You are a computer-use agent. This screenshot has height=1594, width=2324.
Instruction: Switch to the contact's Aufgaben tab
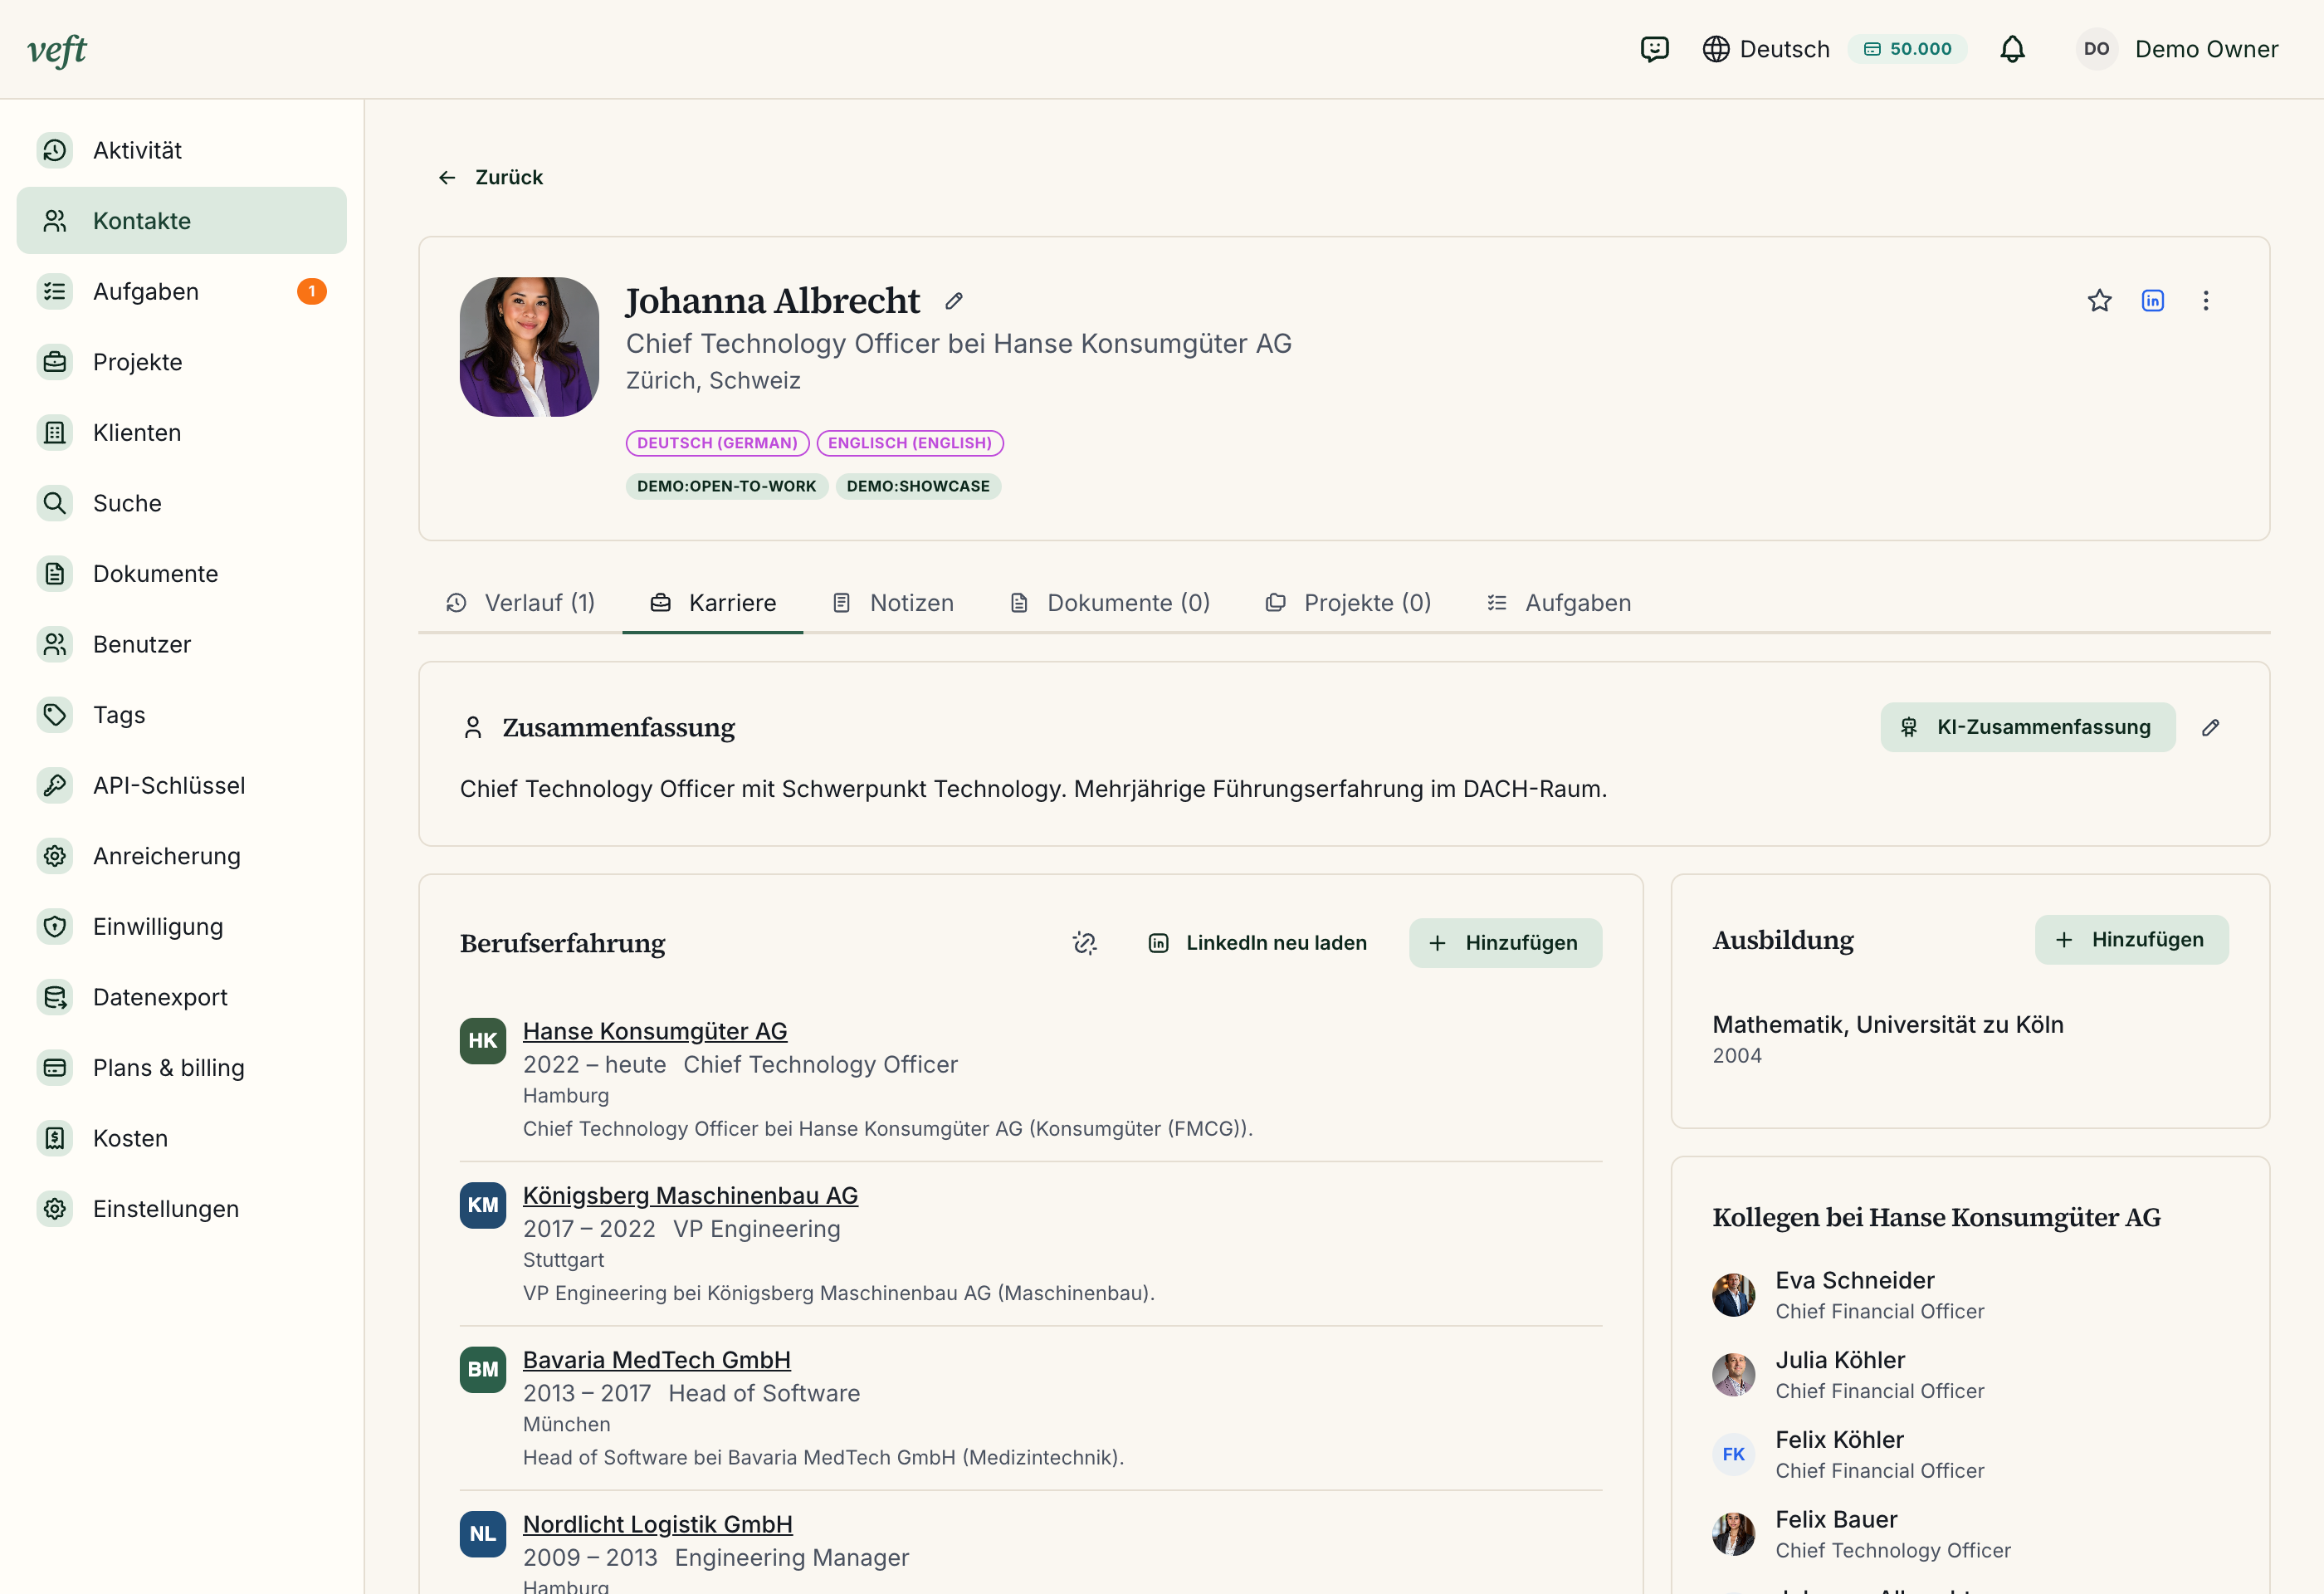coord(1558,603)
